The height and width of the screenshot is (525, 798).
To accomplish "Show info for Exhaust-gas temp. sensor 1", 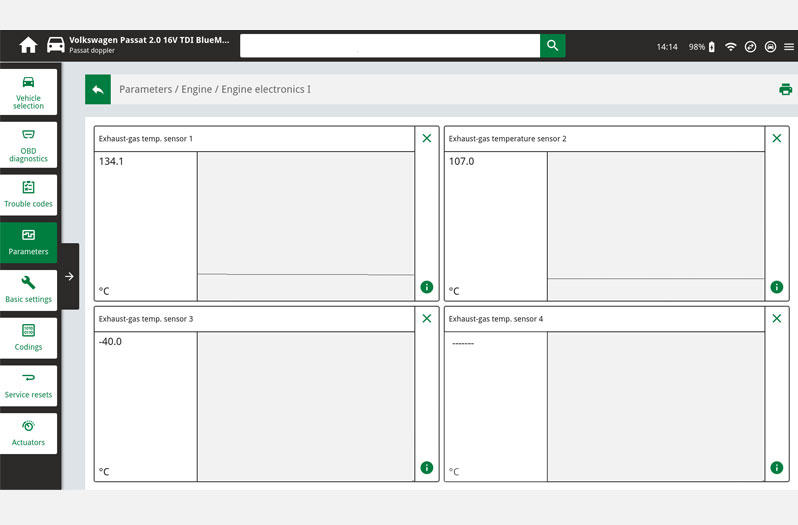I will (427, 287).
